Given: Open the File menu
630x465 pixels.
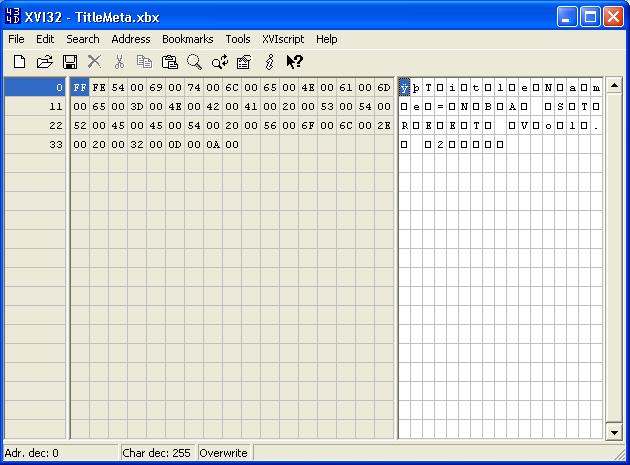Looking at the screenshot, I should click(16, 39).
